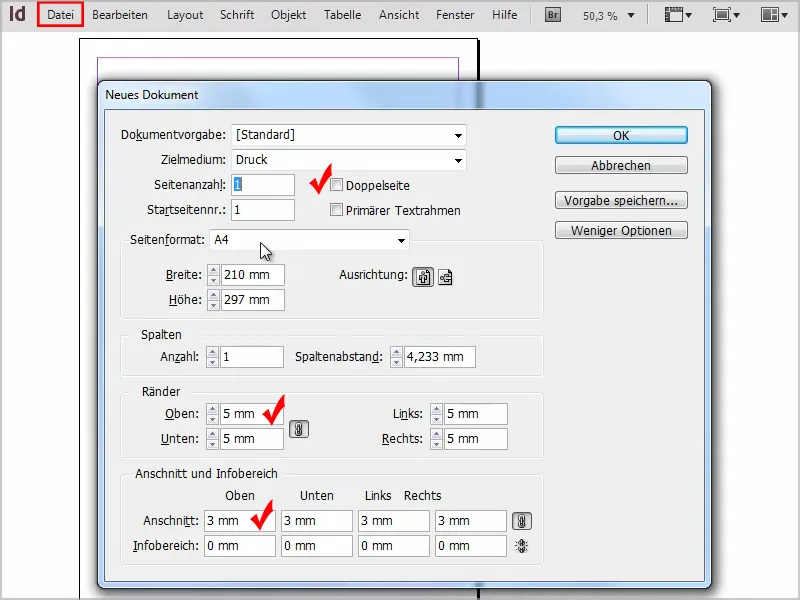
Task: Open the arrange documents toolbar icon
Action: [772, 14]
